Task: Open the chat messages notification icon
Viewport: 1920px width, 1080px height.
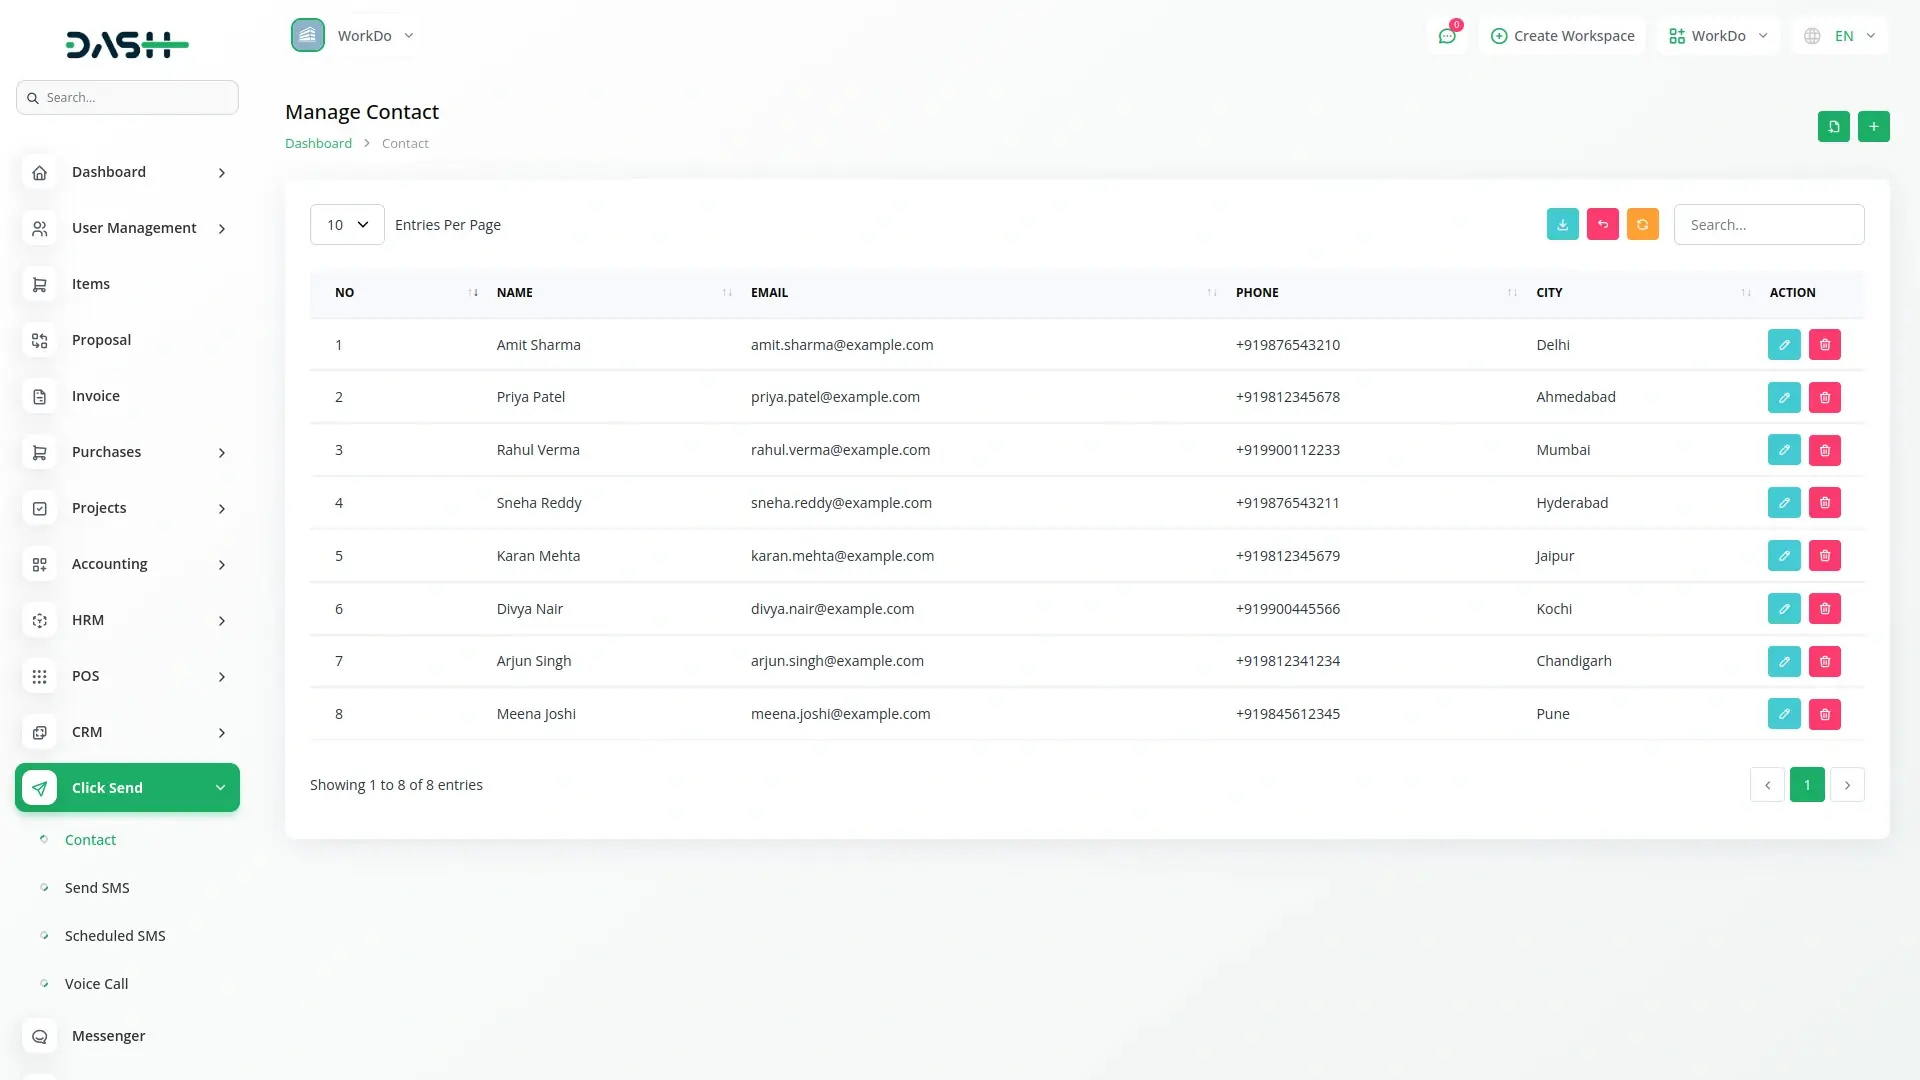Action: tap(1447, 36)
